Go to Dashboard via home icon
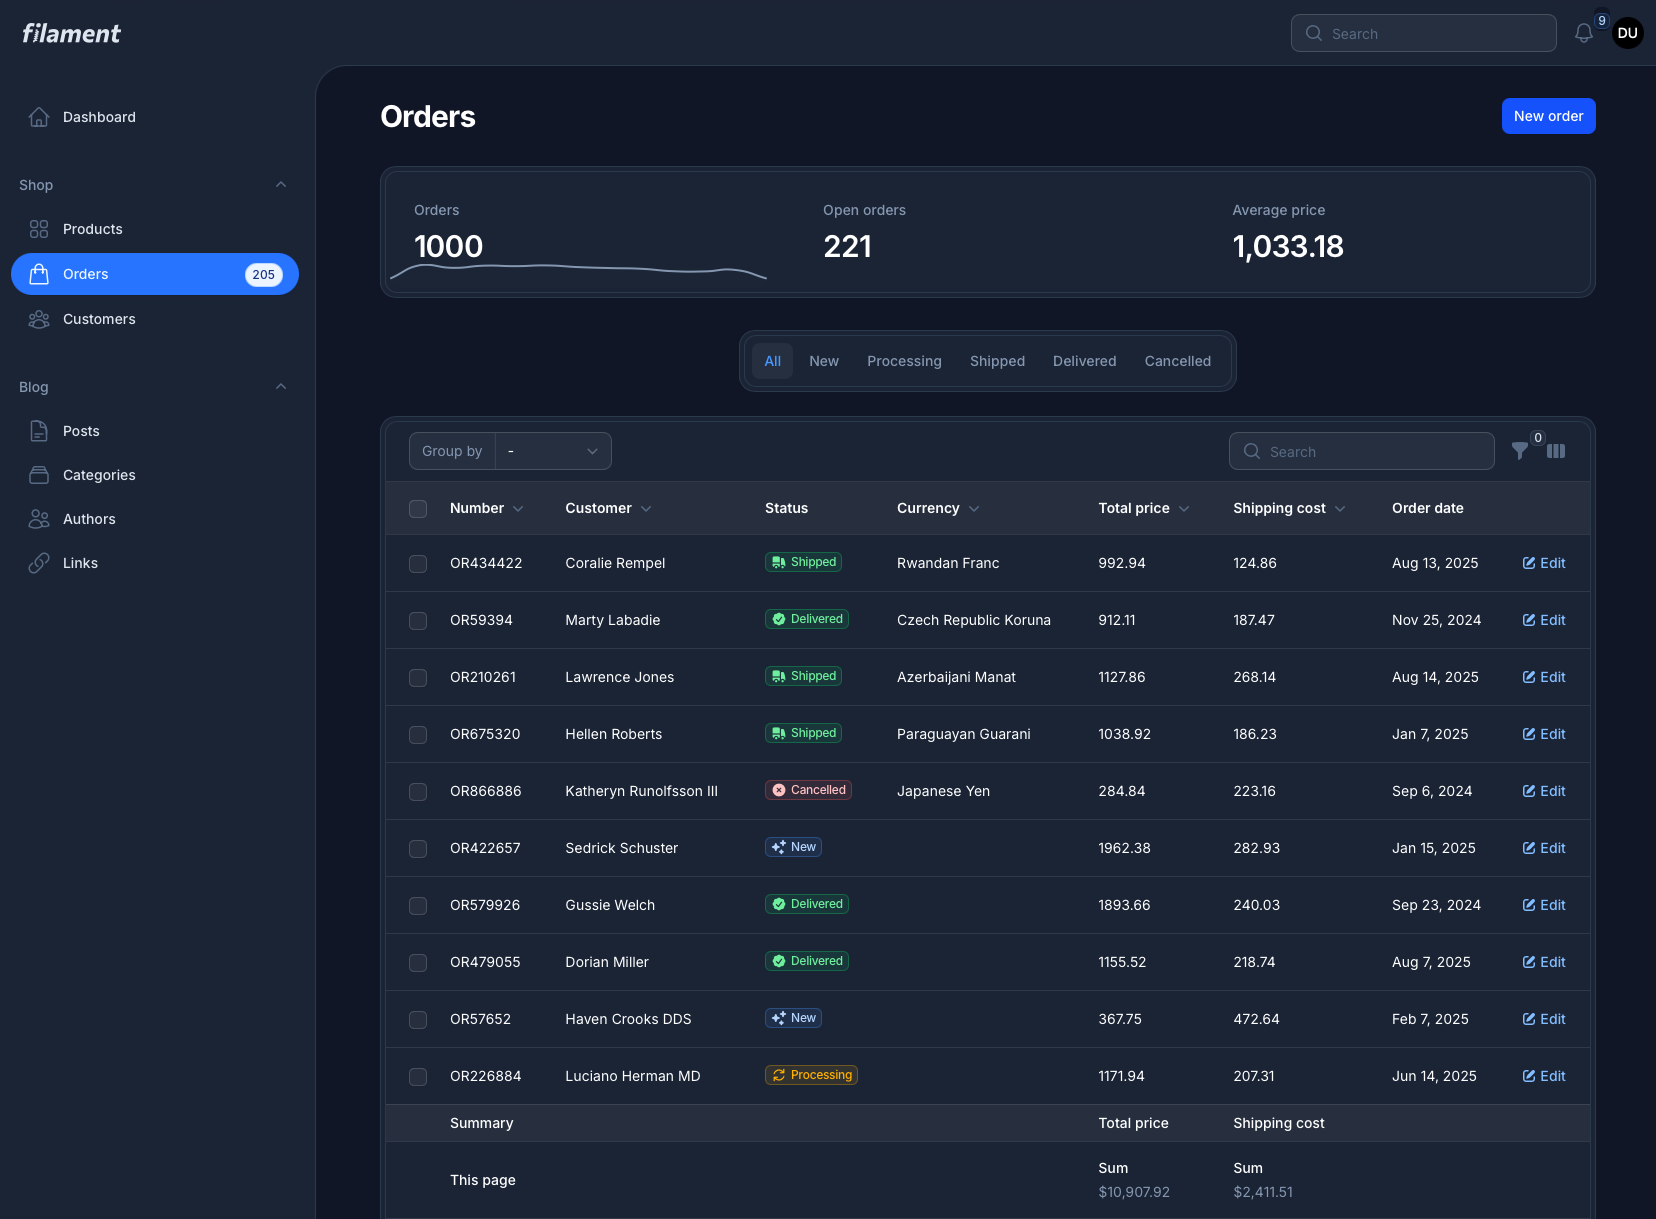 [39, 117]
